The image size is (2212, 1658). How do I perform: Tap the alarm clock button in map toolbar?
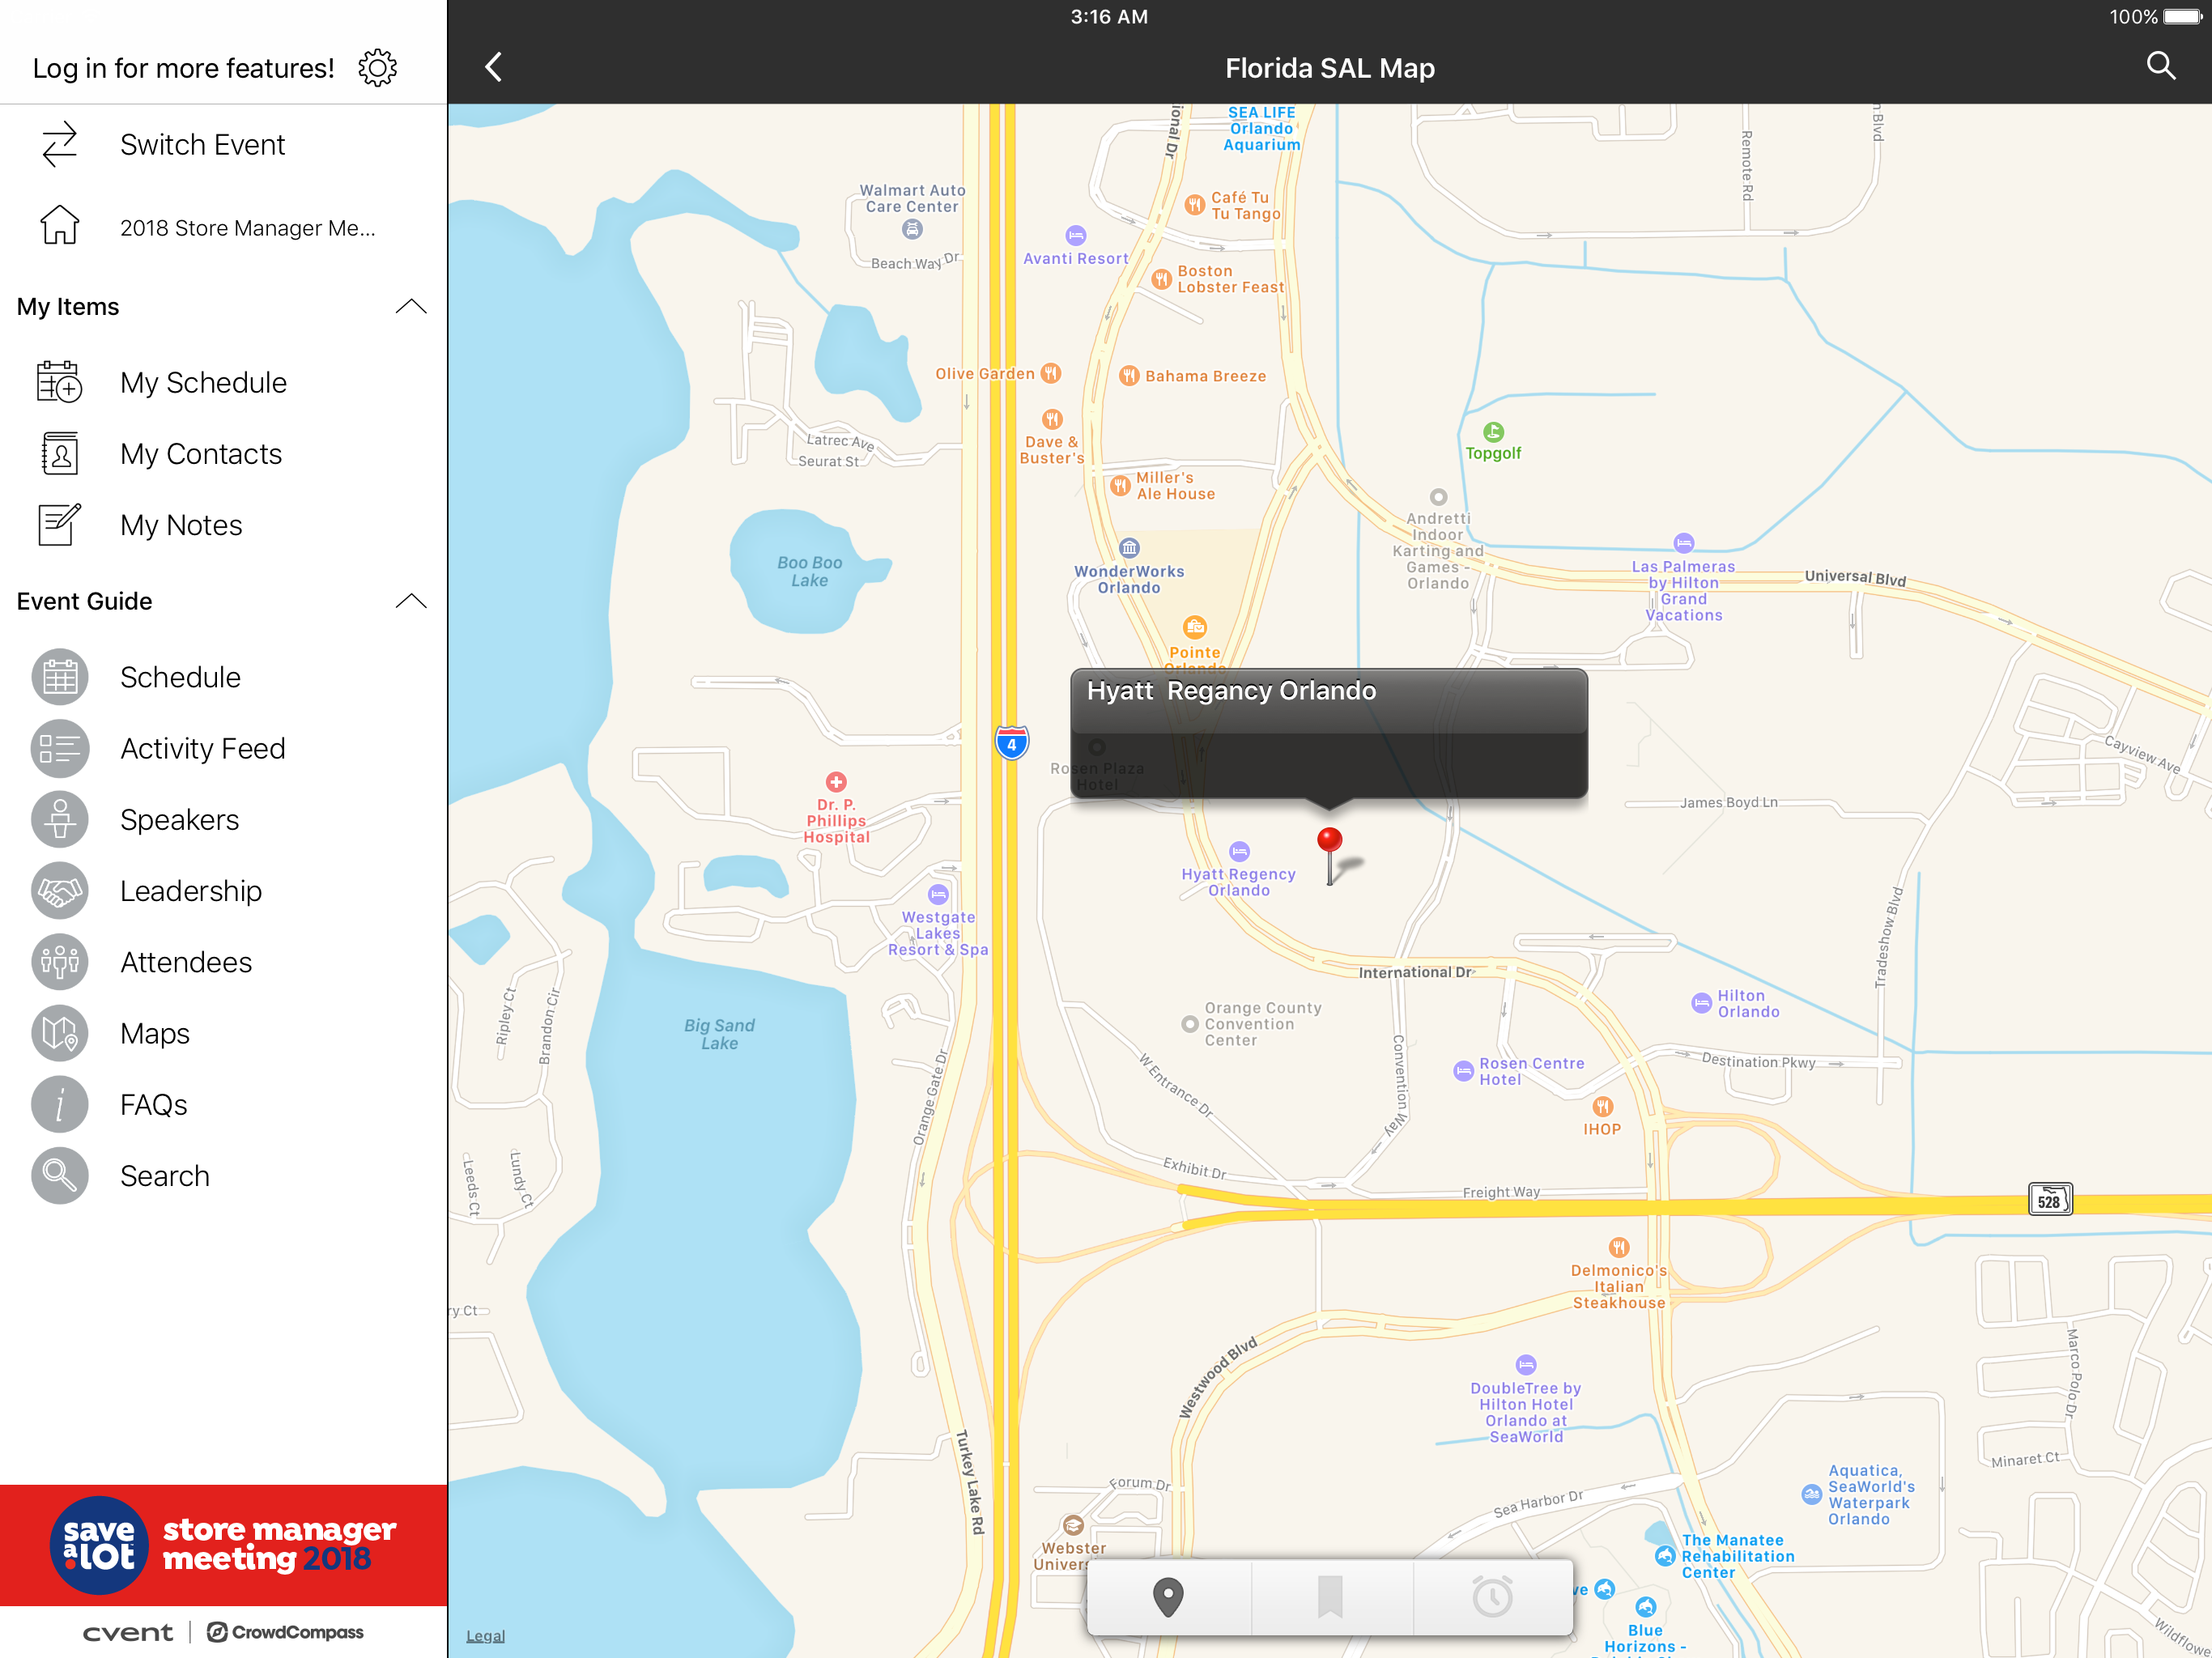tap(1492, 1597)
